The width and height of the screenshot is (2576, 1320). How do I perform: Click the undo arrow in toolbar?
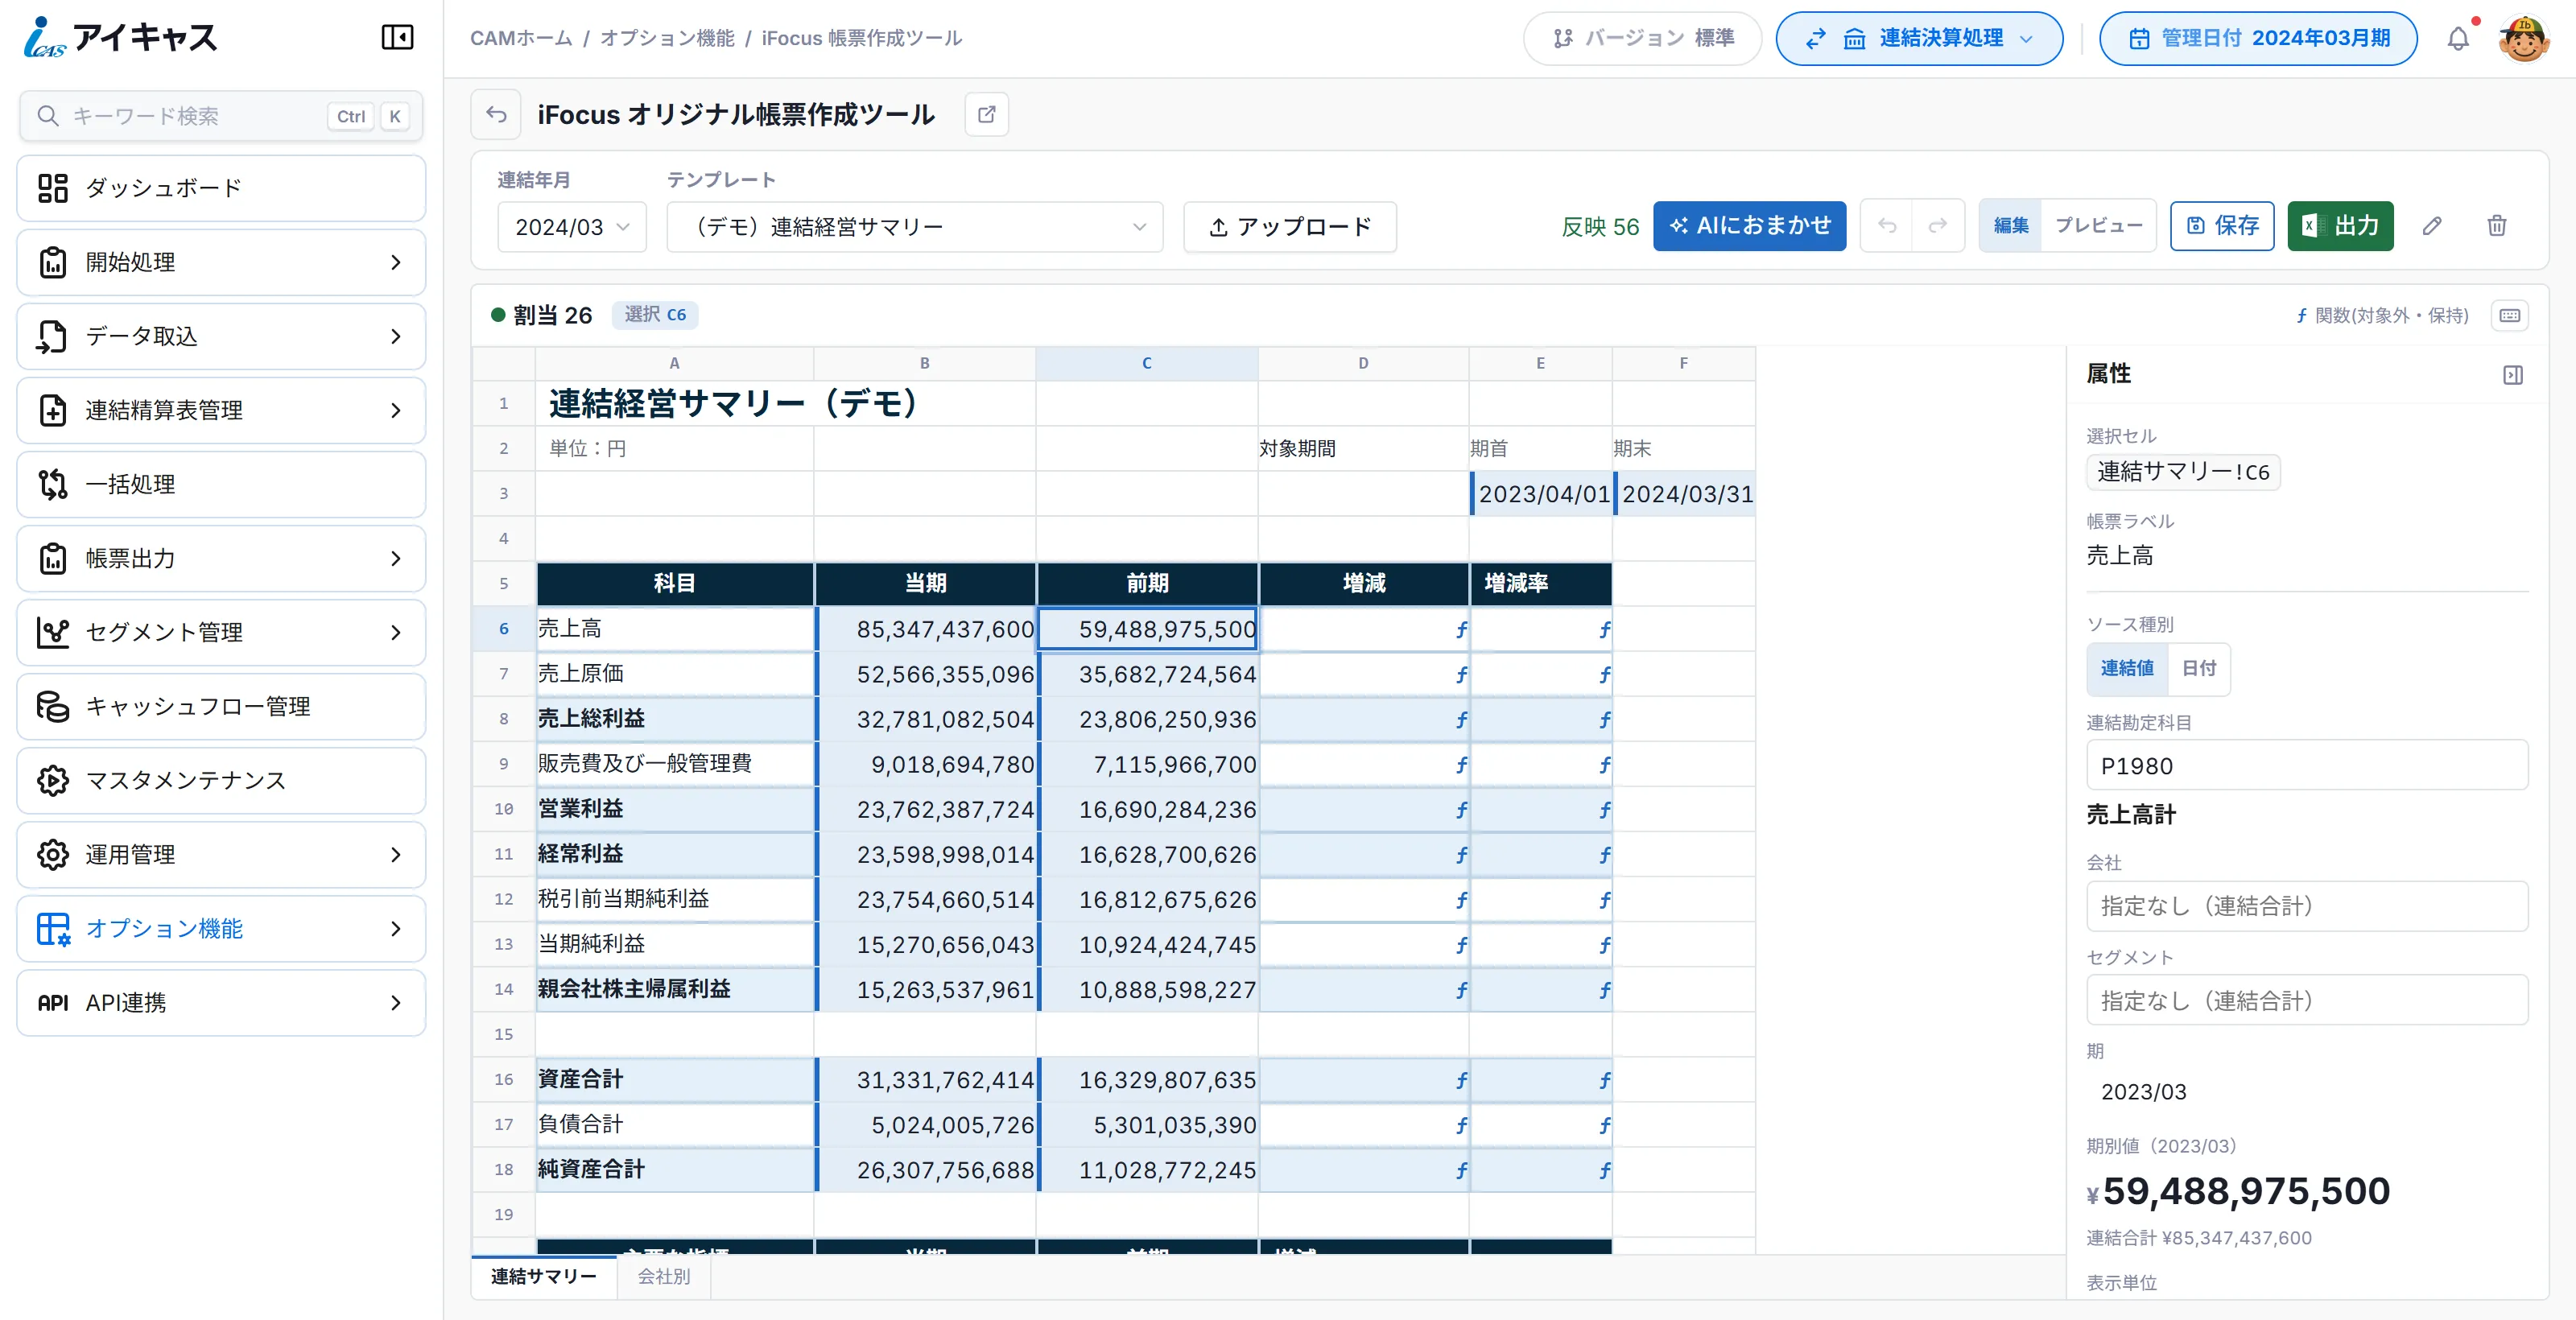coord(1887,226)
